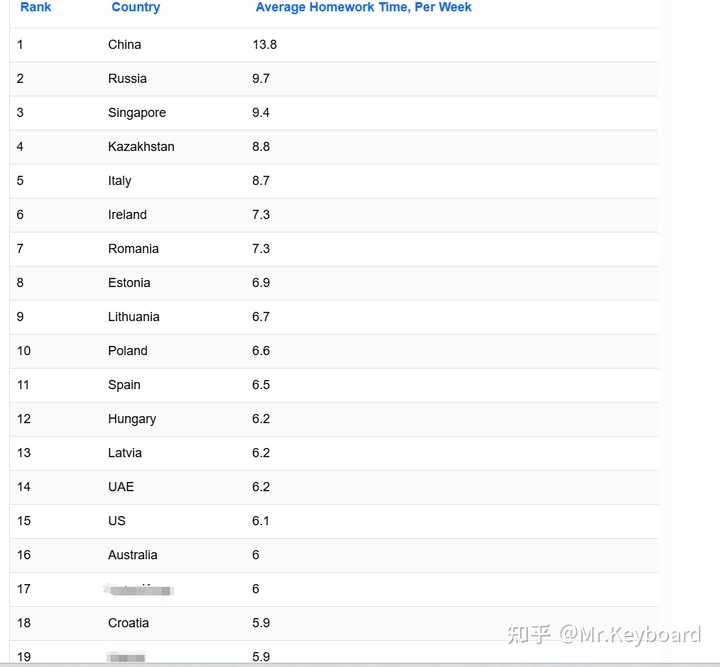Click the Average Homework Time header
The width and height of the screenshot is (720, 667).
pyautogui.click(x=363, y=7)
